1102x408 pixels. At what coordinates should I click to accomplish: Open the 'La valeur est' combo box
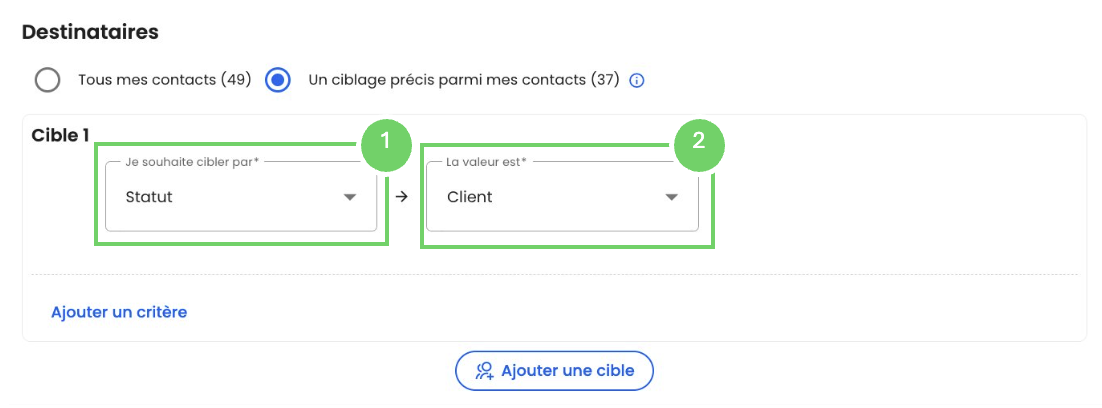point(550,197)
